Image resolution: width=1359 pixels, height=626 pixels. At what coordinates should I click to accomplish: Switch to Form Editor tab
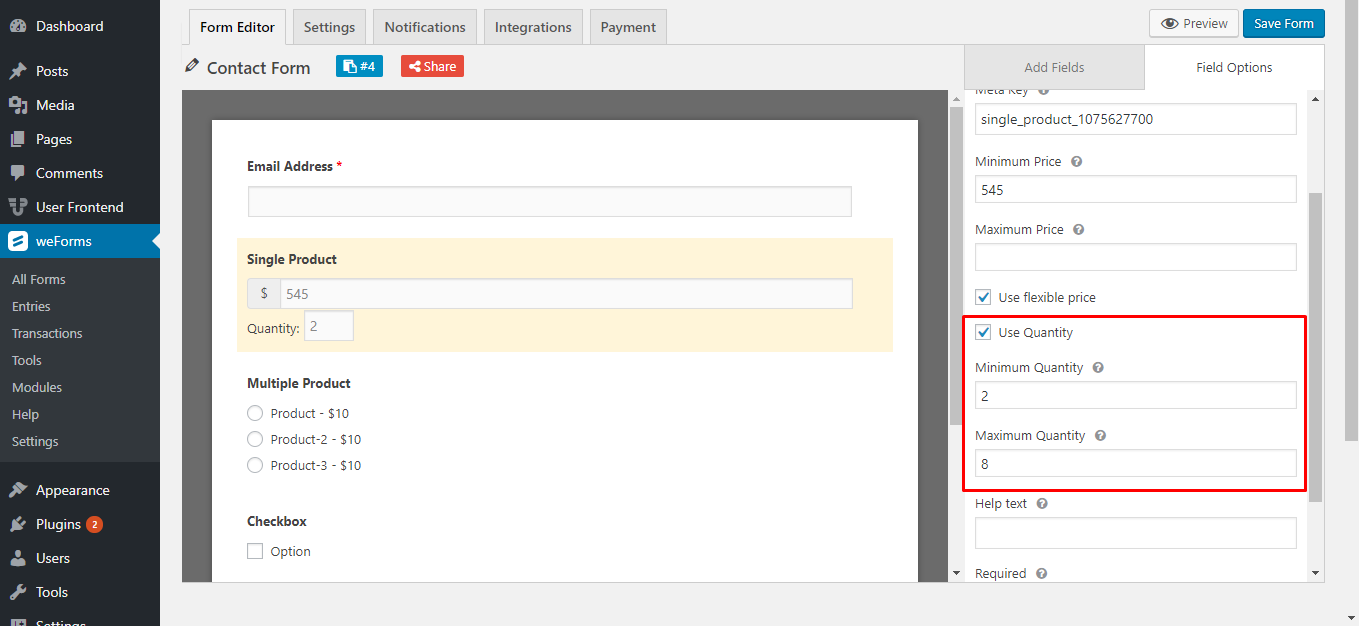(x=237, y=27)
